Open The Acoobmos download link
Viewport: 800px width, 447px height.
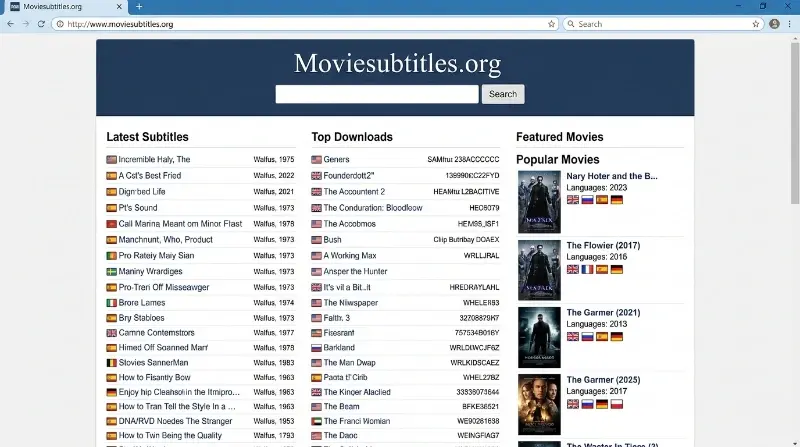click(x=349, y=224)
